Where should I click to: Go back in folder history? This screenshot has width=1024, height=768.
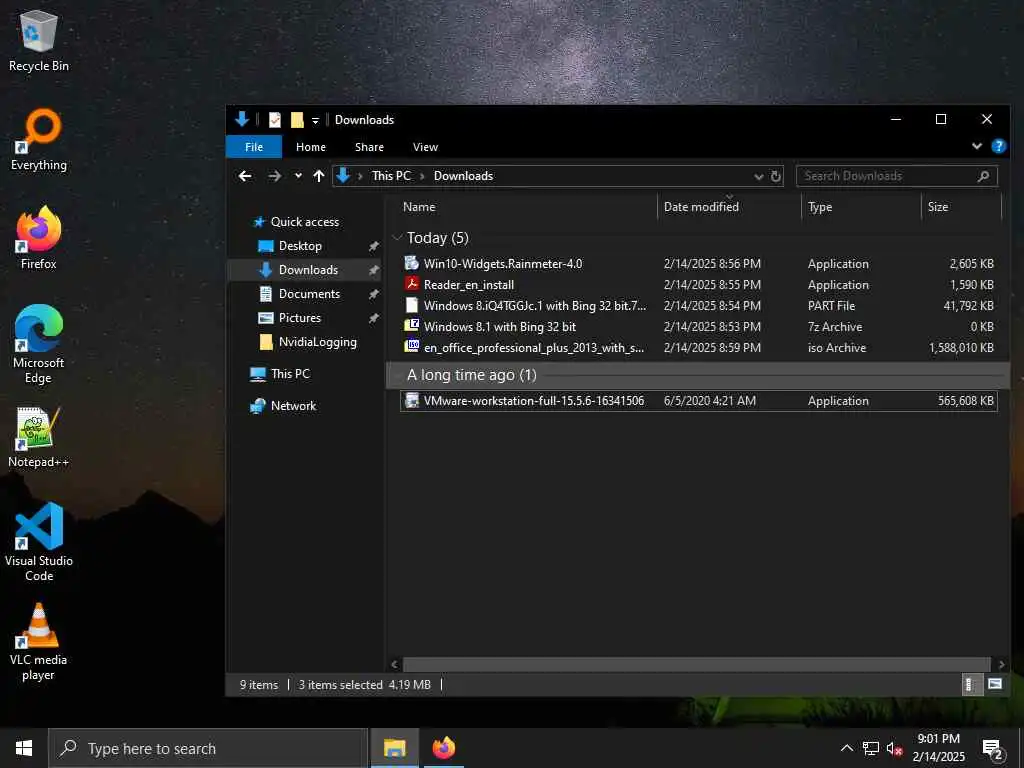pyautogui.click(x=245, y=176)
